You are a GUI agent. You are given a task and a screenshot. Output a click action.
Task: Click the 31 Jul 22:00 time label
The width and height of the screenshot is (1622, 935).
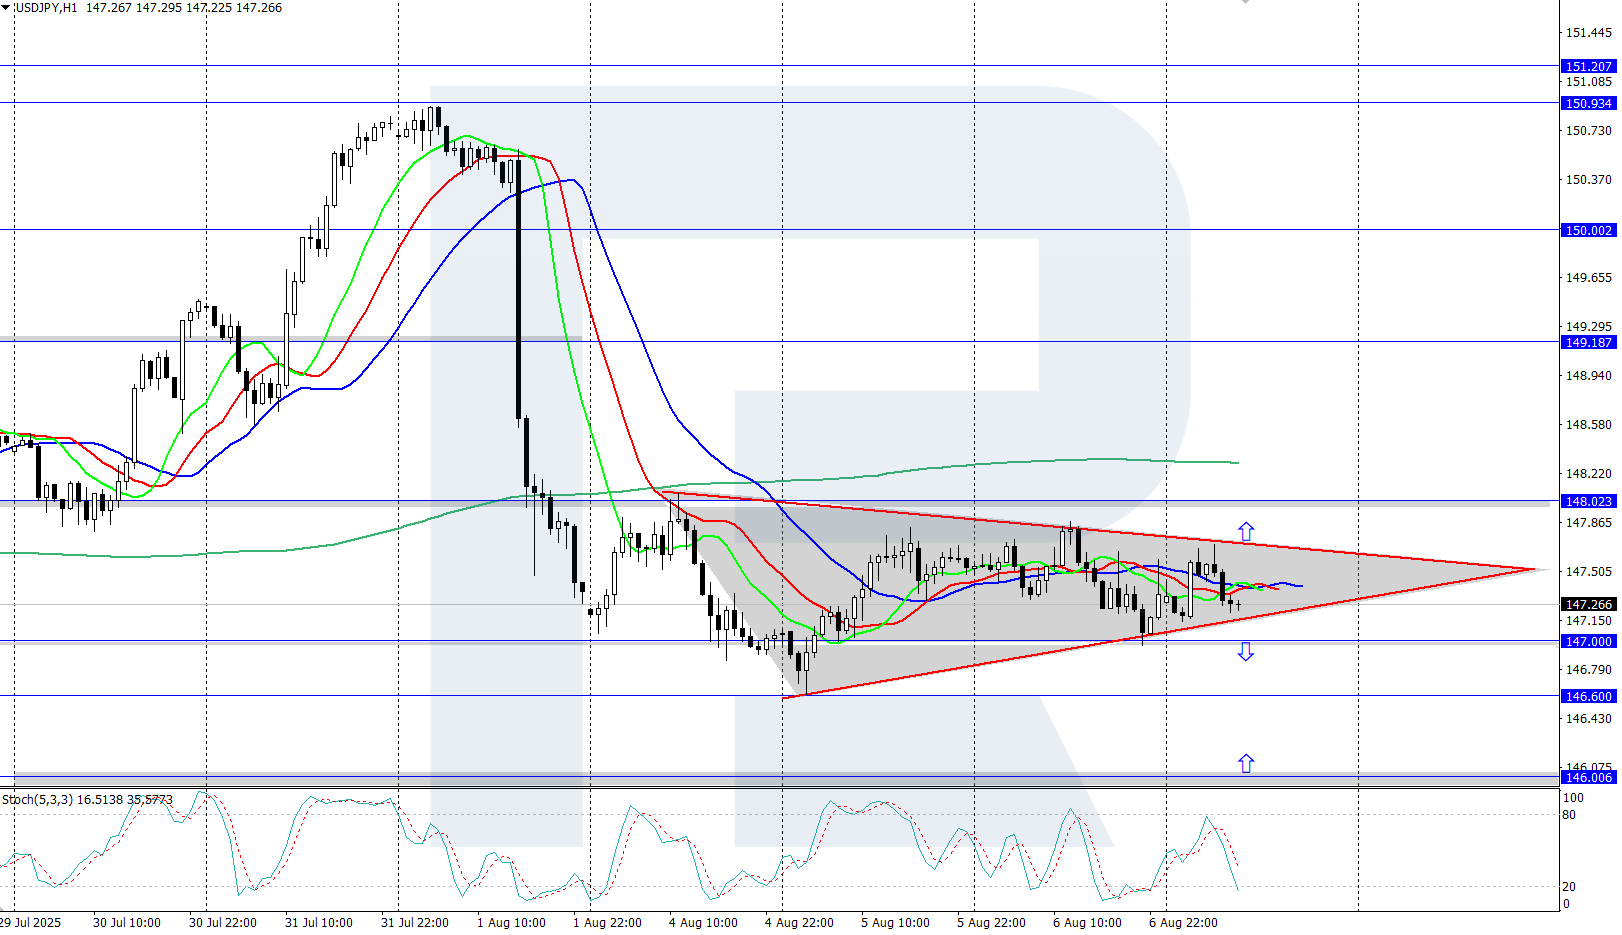tap(415, 922)
